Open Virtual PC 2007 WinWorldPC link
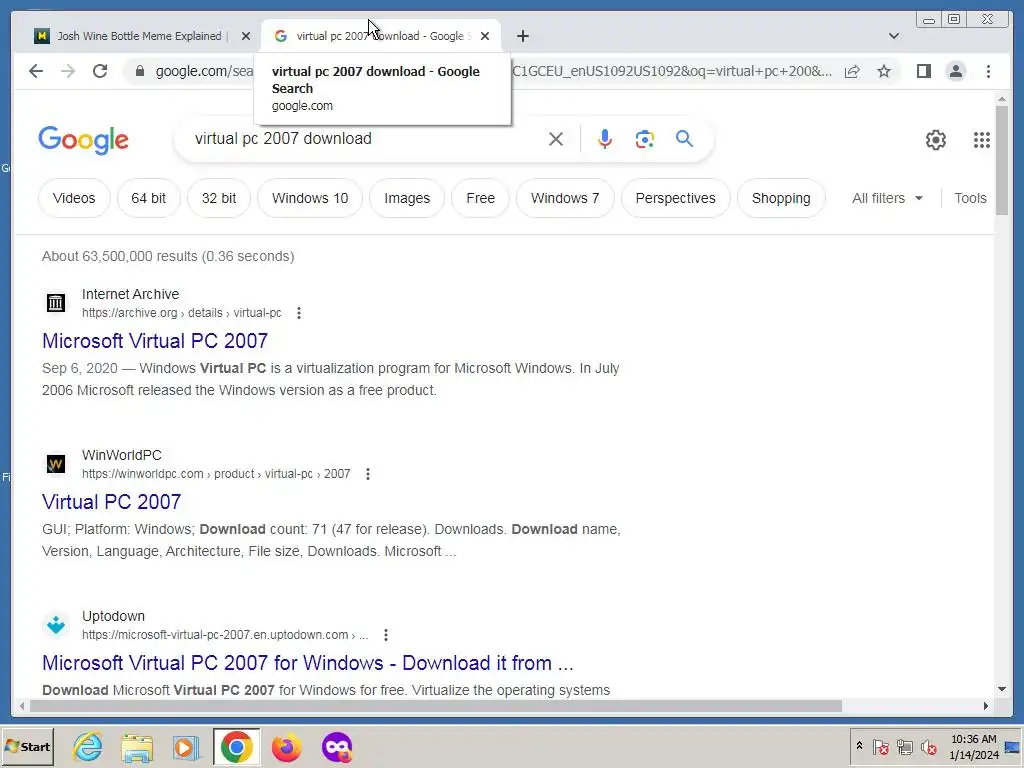The image size is (1024, 768). [x=112, y=502]
